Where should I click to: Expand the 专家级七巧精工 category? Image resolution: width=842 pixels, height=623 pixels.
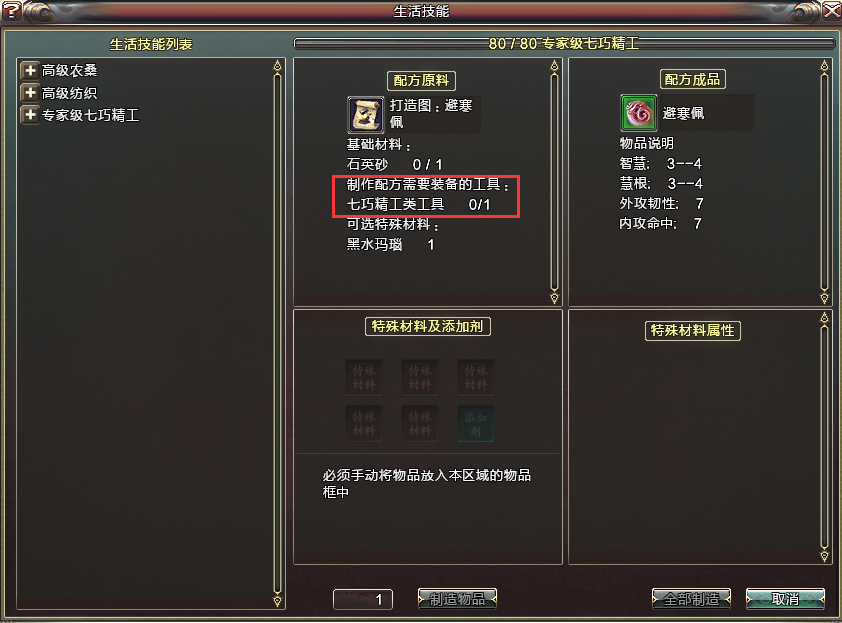point(30,114)
